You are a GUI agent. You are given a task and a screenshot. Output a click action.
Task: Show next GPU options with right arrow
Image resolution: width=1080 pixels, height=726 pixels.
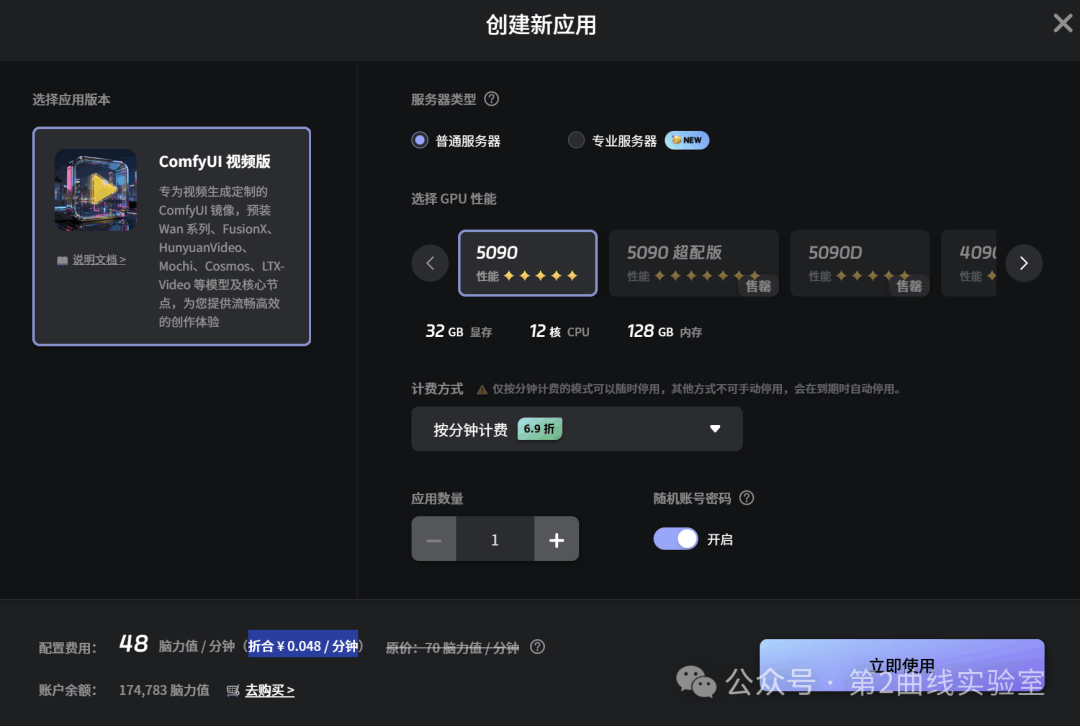pyautogui.click(x=1024, y=263)
